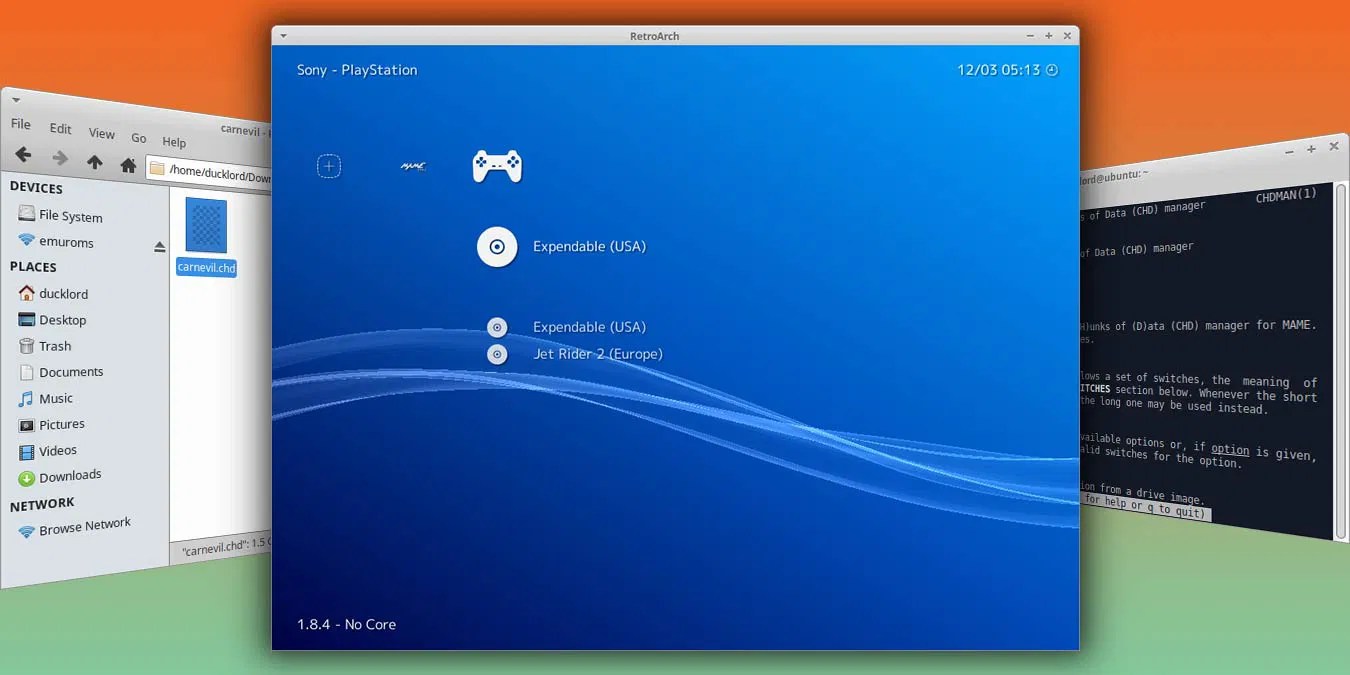The image size is (1350, 675).
Task: Click the terminal window's vertical scrollbar
Action: pos(1341,360)
